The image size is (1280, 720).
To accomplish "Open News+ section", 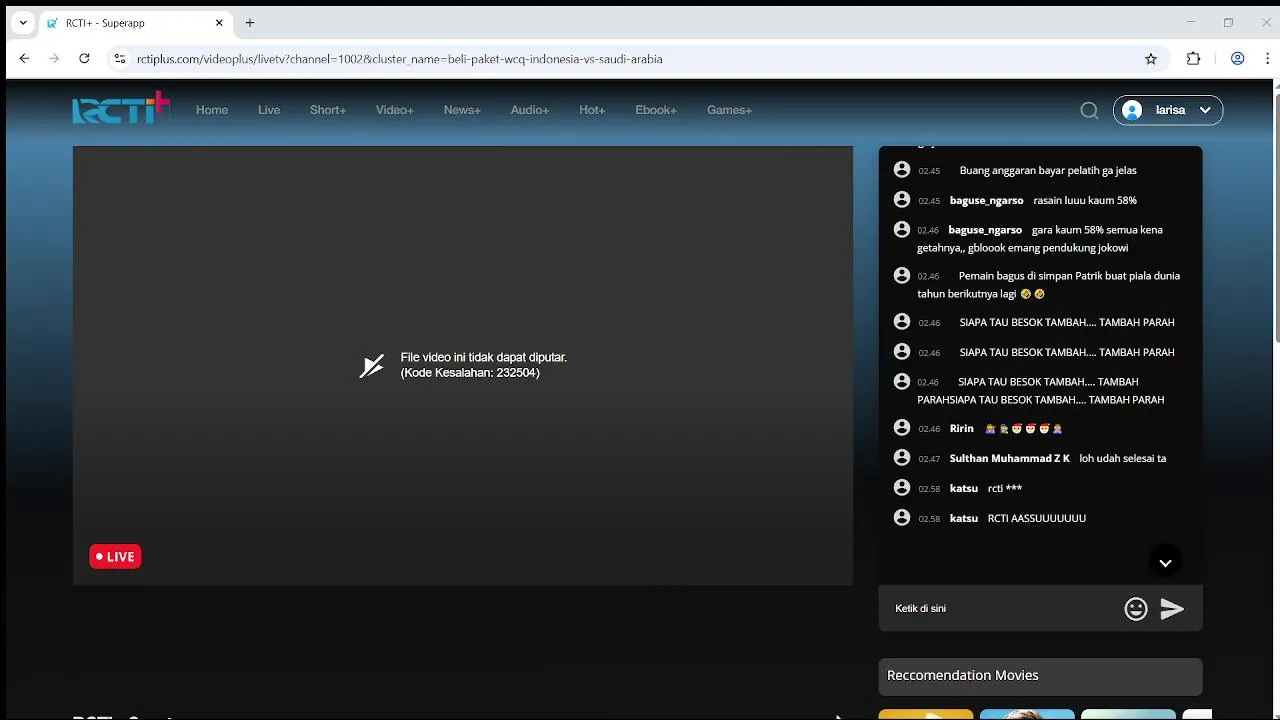I will pyautogui.click(x=462, y=110).
